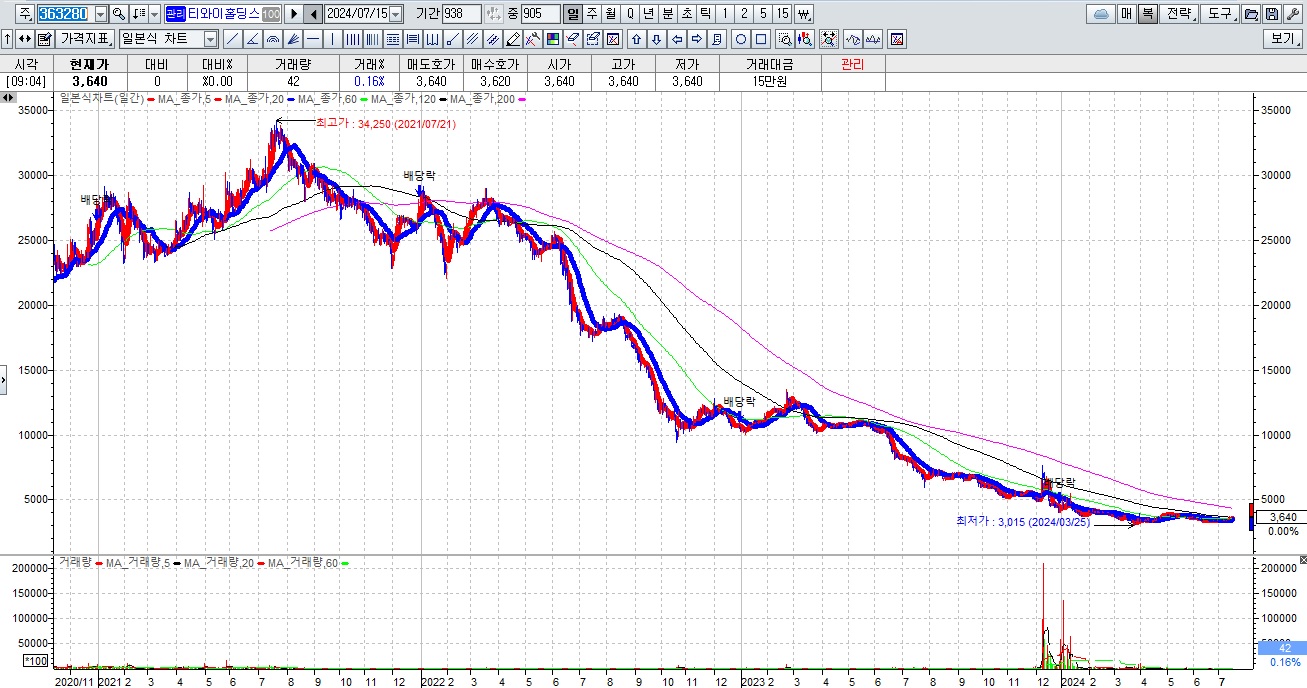Click the 거래량 column header

[292, 63]
